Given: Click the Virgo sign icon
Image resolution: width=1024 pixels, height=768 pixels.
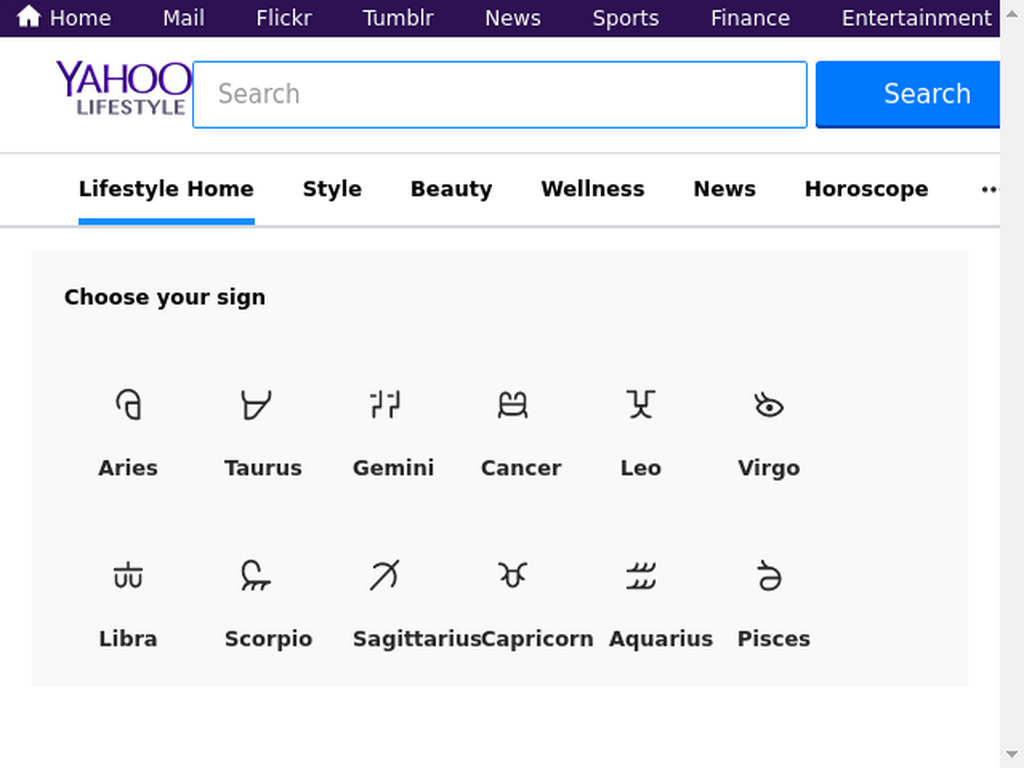Looking at the screenshot, I should click(x=769, y=405).
